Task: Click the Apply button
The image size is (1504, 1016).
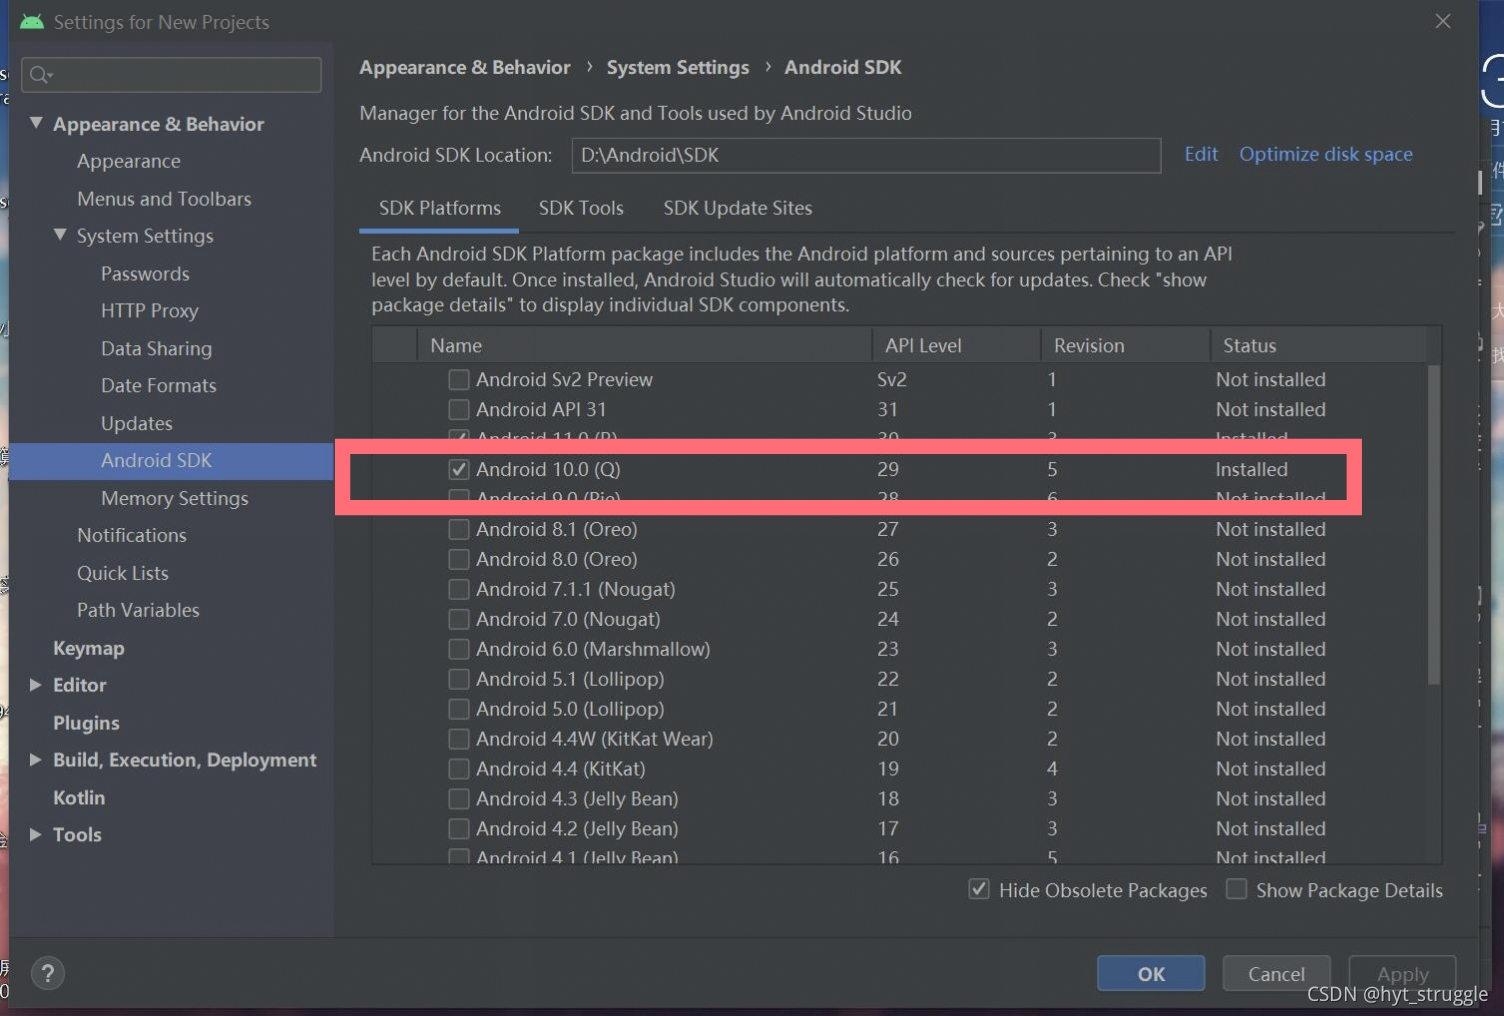Action: pos(1402,974)
